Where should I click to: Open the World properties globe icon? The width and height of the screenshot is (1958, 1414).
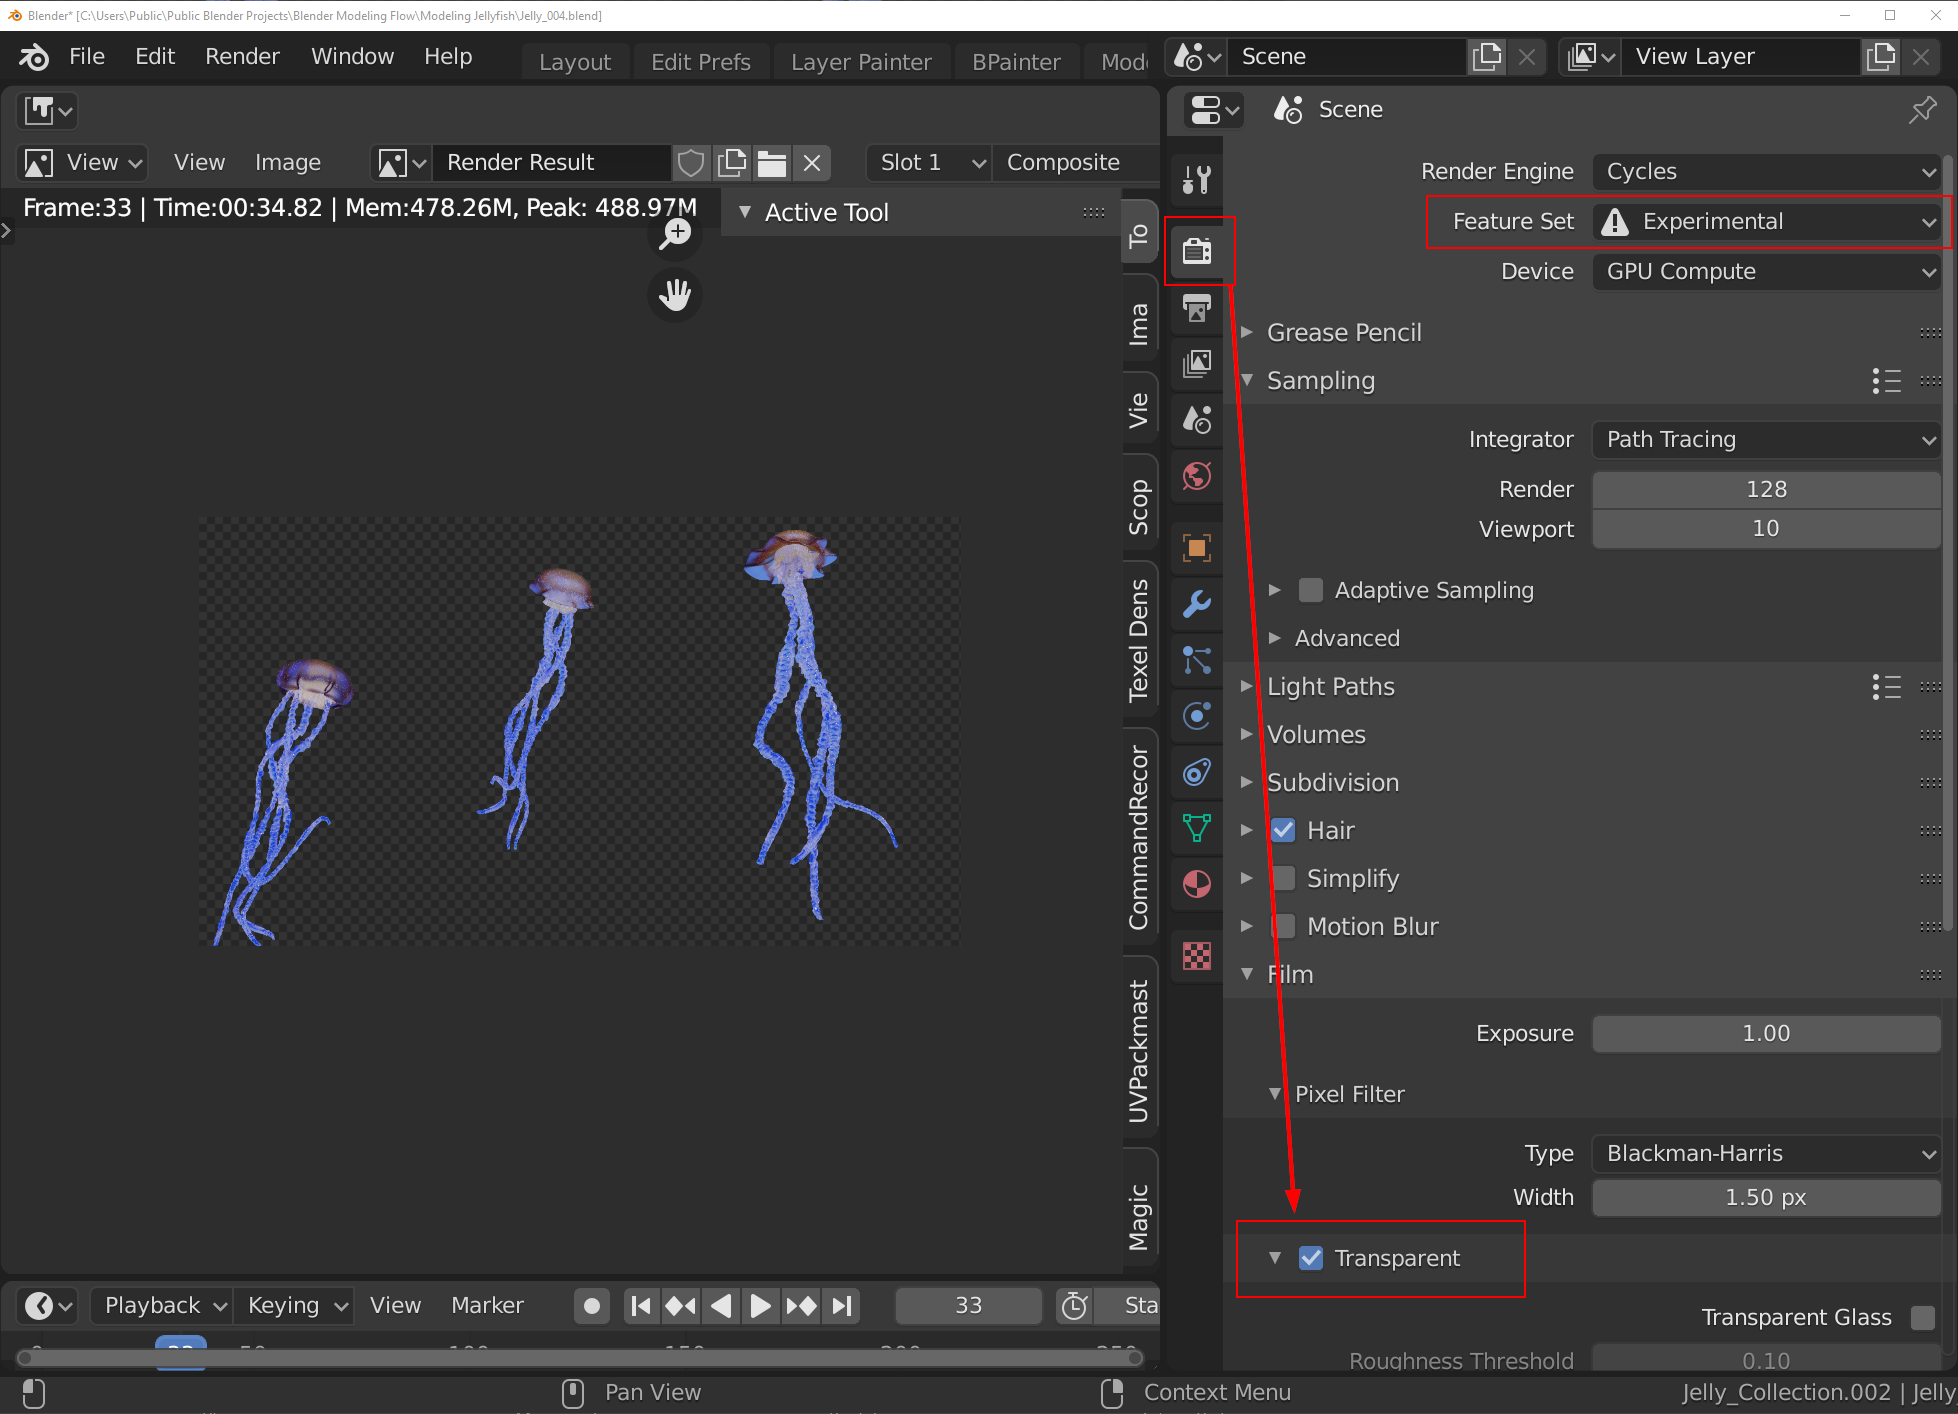tap(1197, 476)
